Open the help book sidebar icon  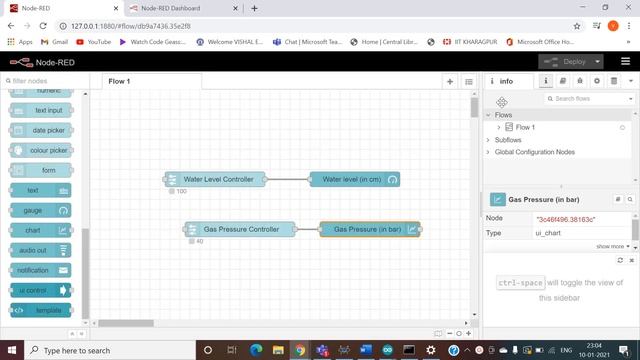(x=563, y=81)
